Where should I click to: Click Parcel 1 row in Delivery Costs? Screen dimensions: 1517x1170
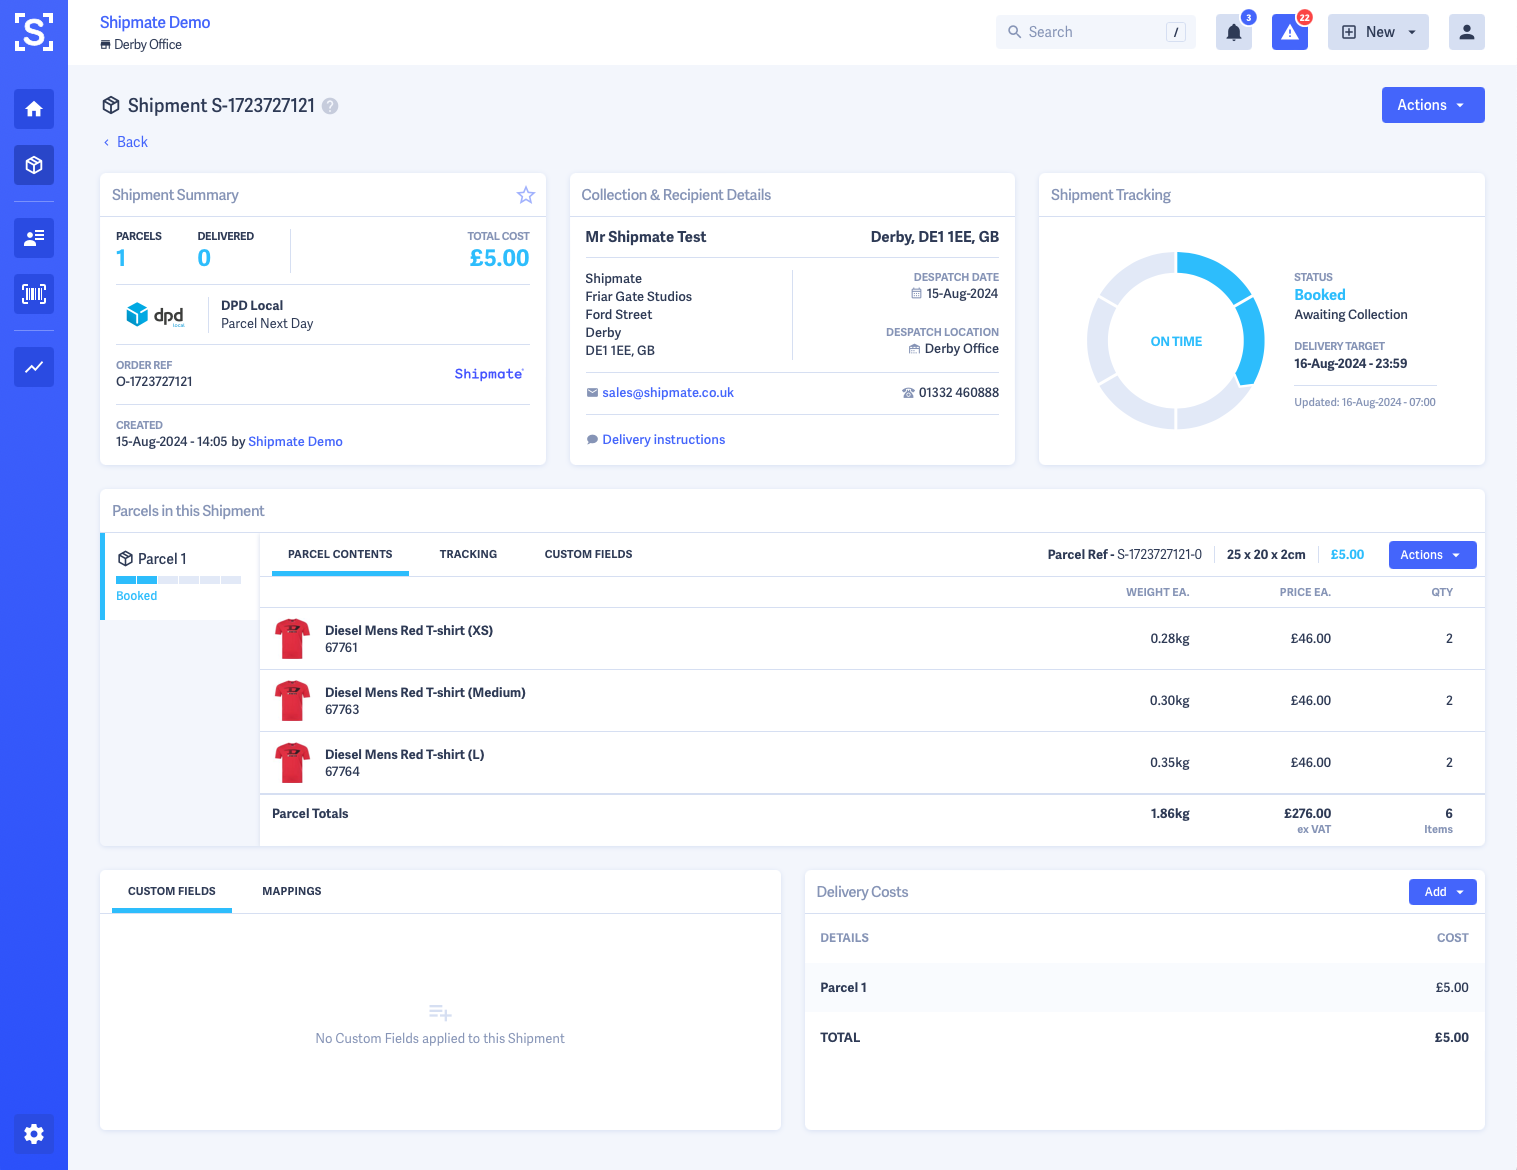(x=1144, y=988)
